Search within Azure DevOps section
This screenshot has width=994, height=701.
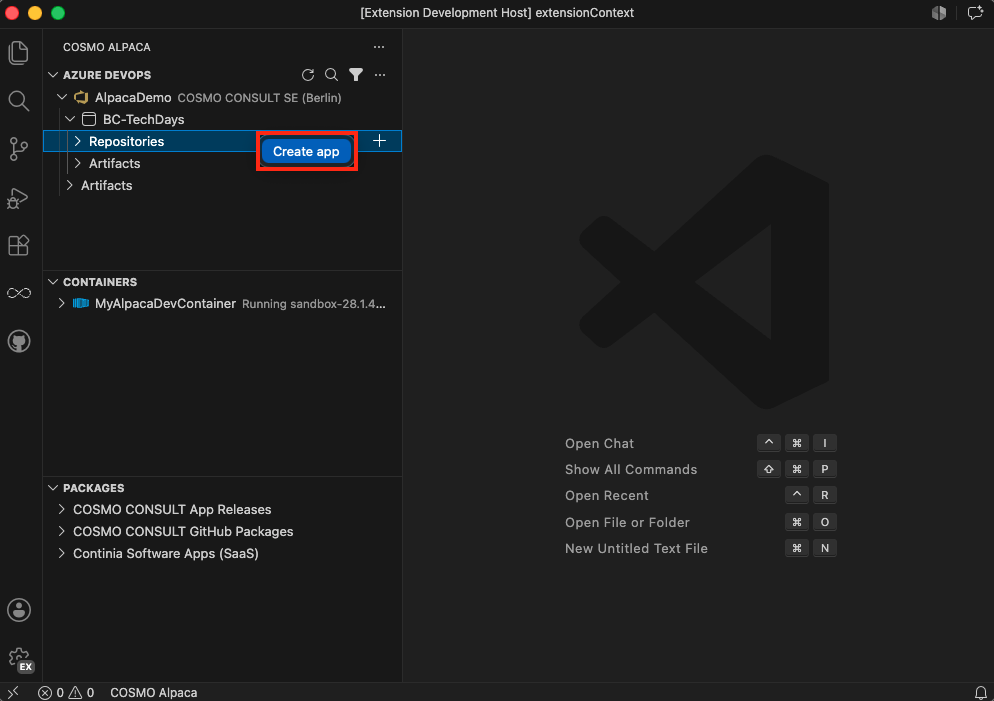[x=332, y=75]
